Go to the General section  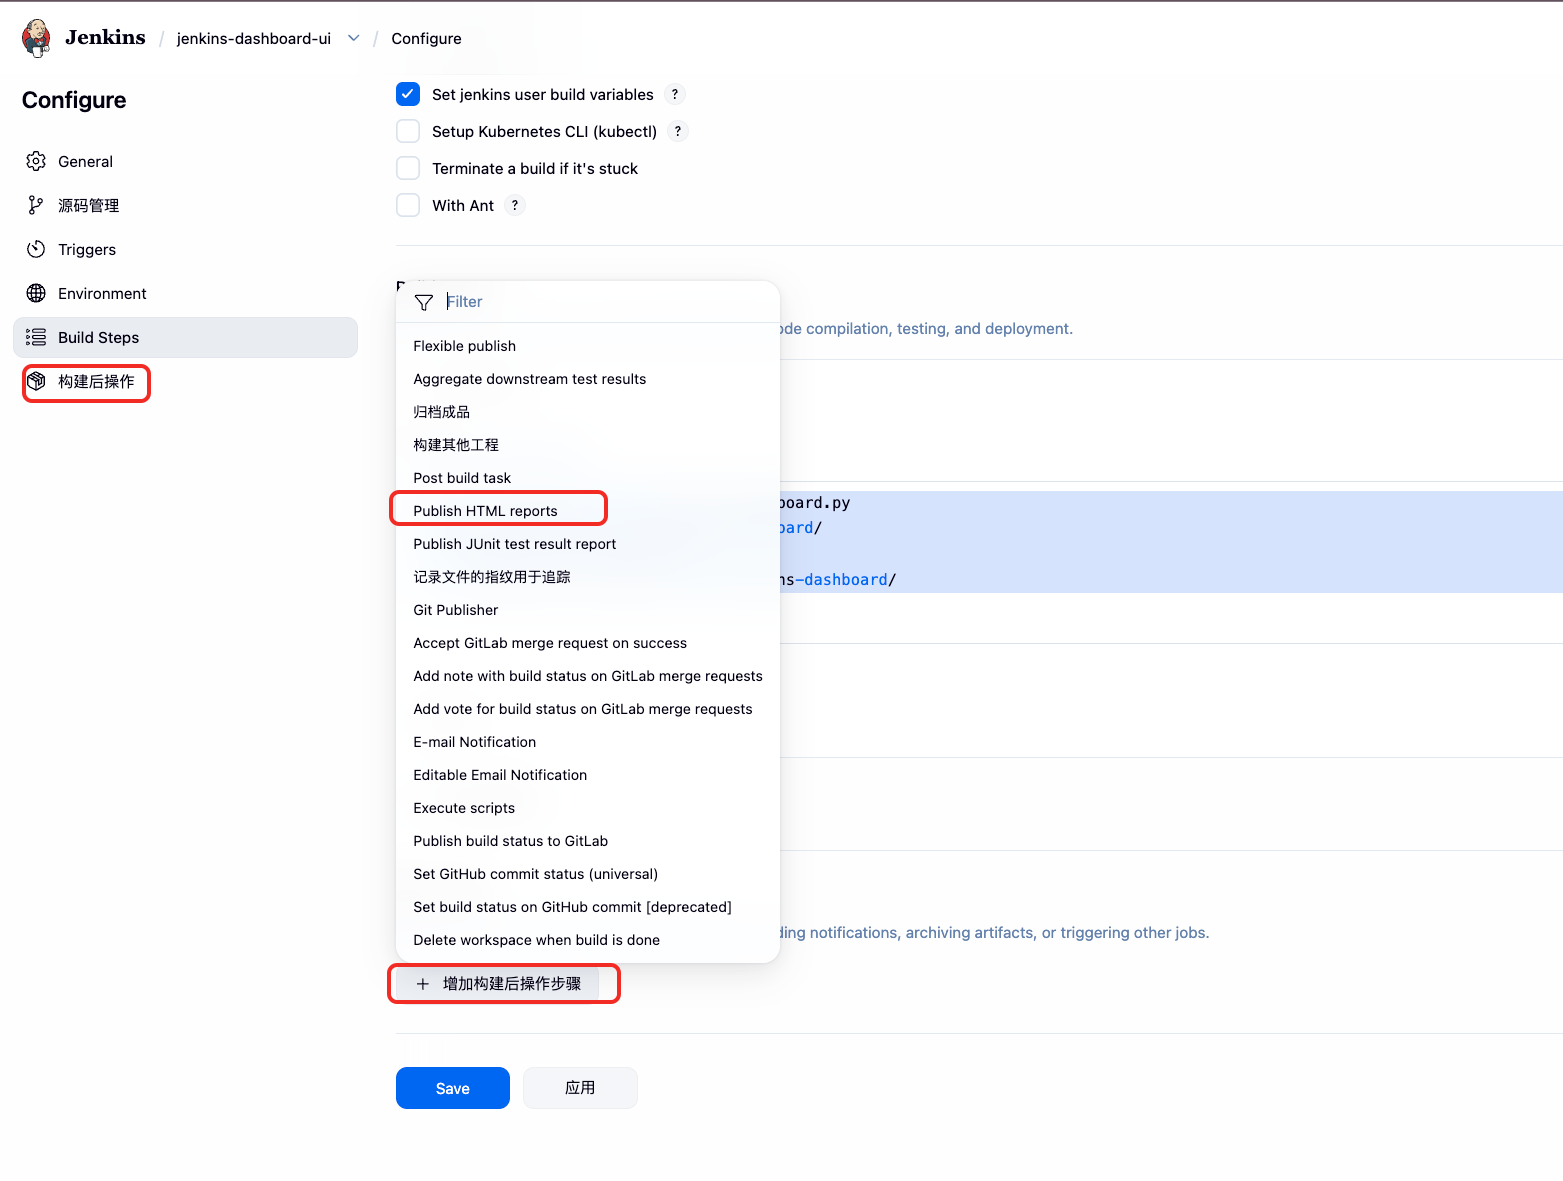click(186, 161)
